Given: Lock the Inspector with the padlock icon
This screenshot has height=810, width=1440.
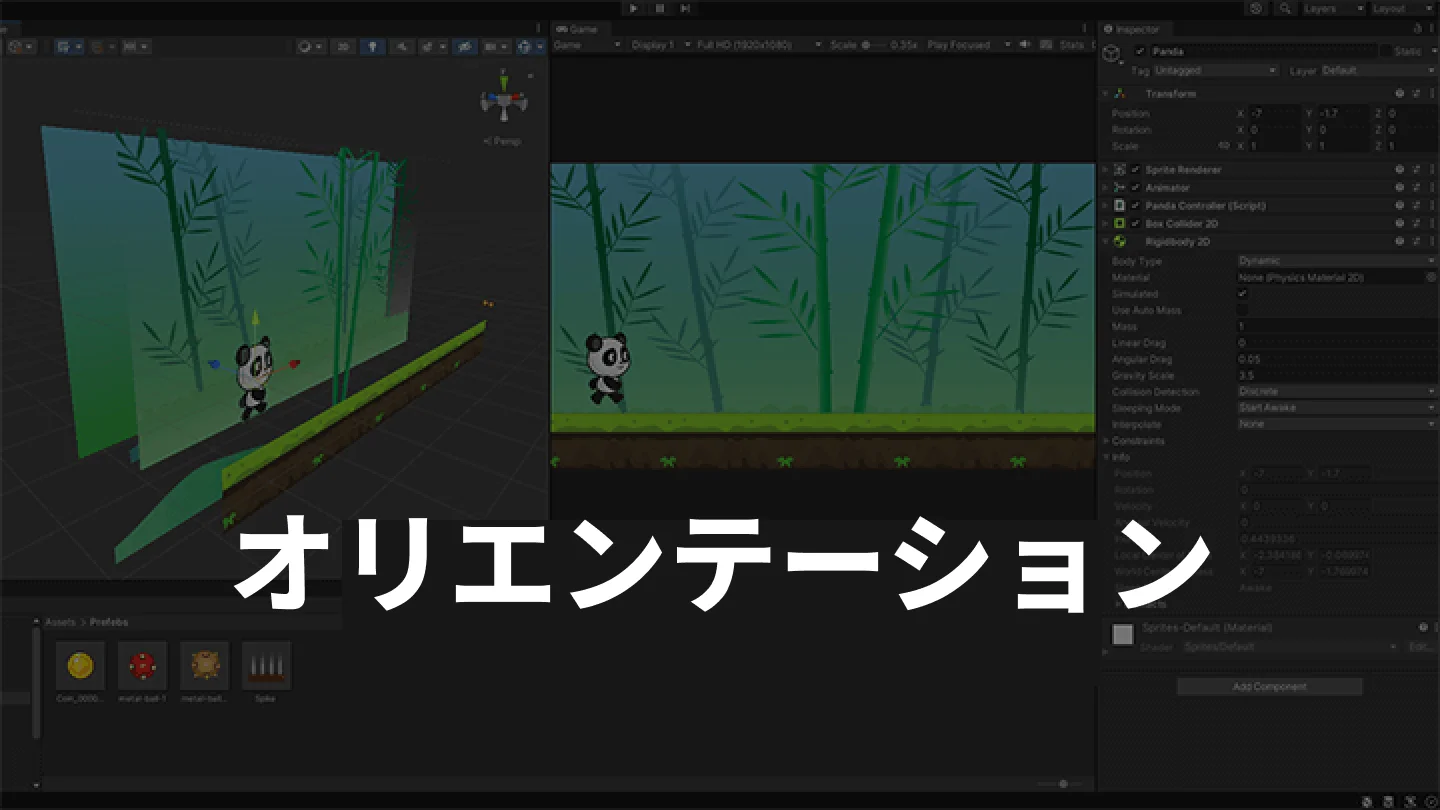Looking at the screenshot, I should 1417,29.
